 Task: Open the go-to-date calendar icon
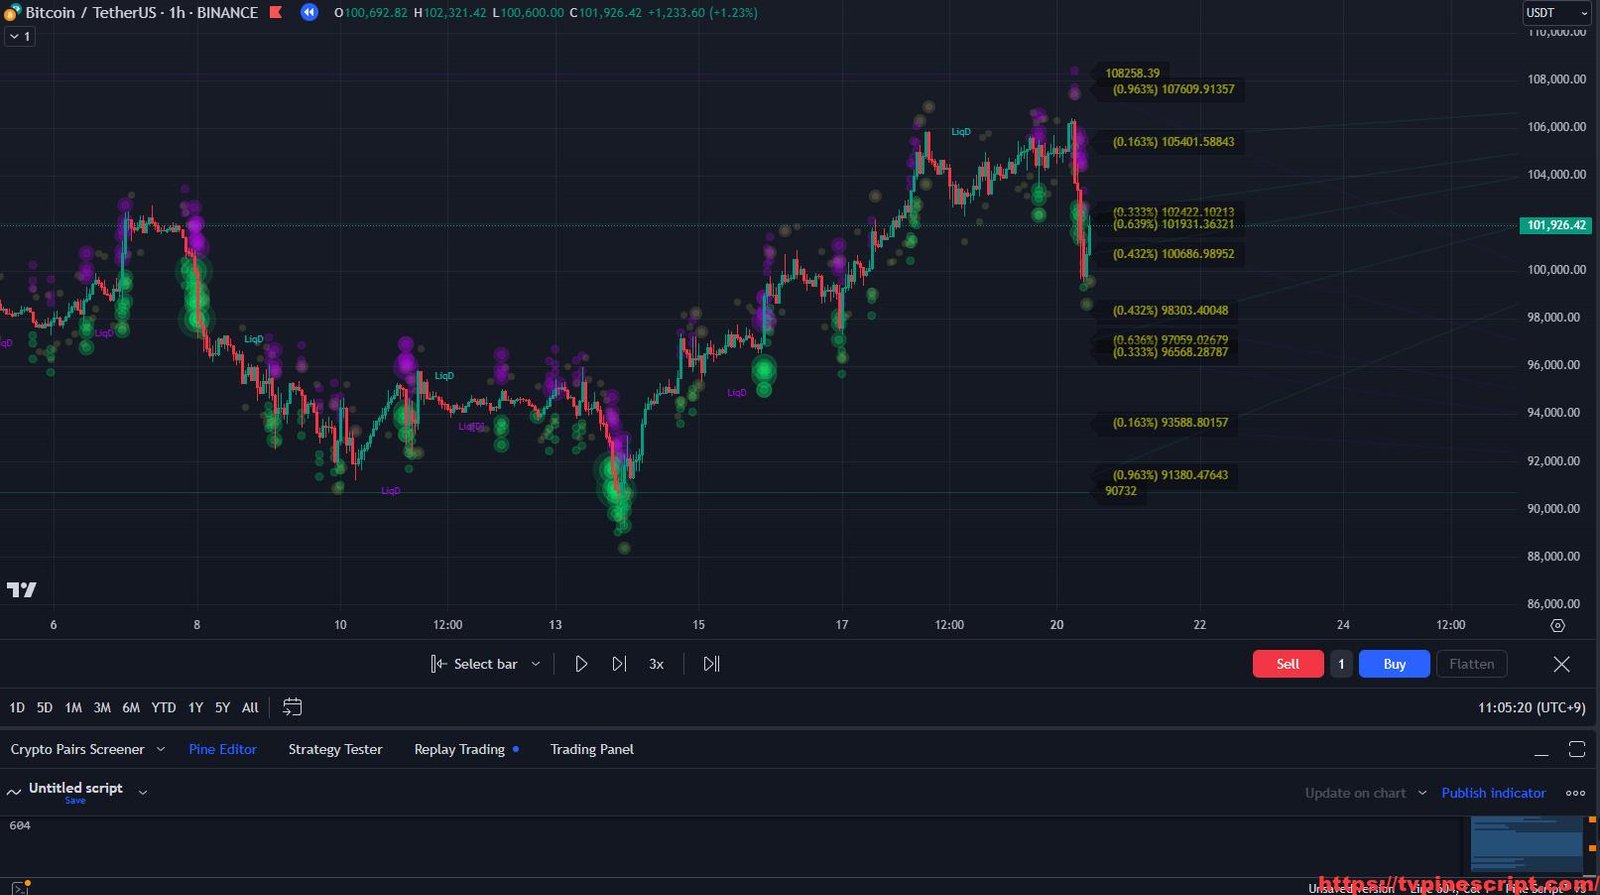(x=292, y=707)
